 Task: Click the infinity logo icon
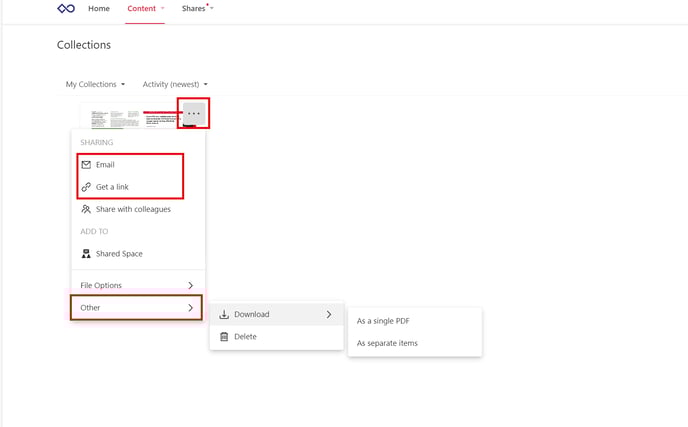point(66,9)
